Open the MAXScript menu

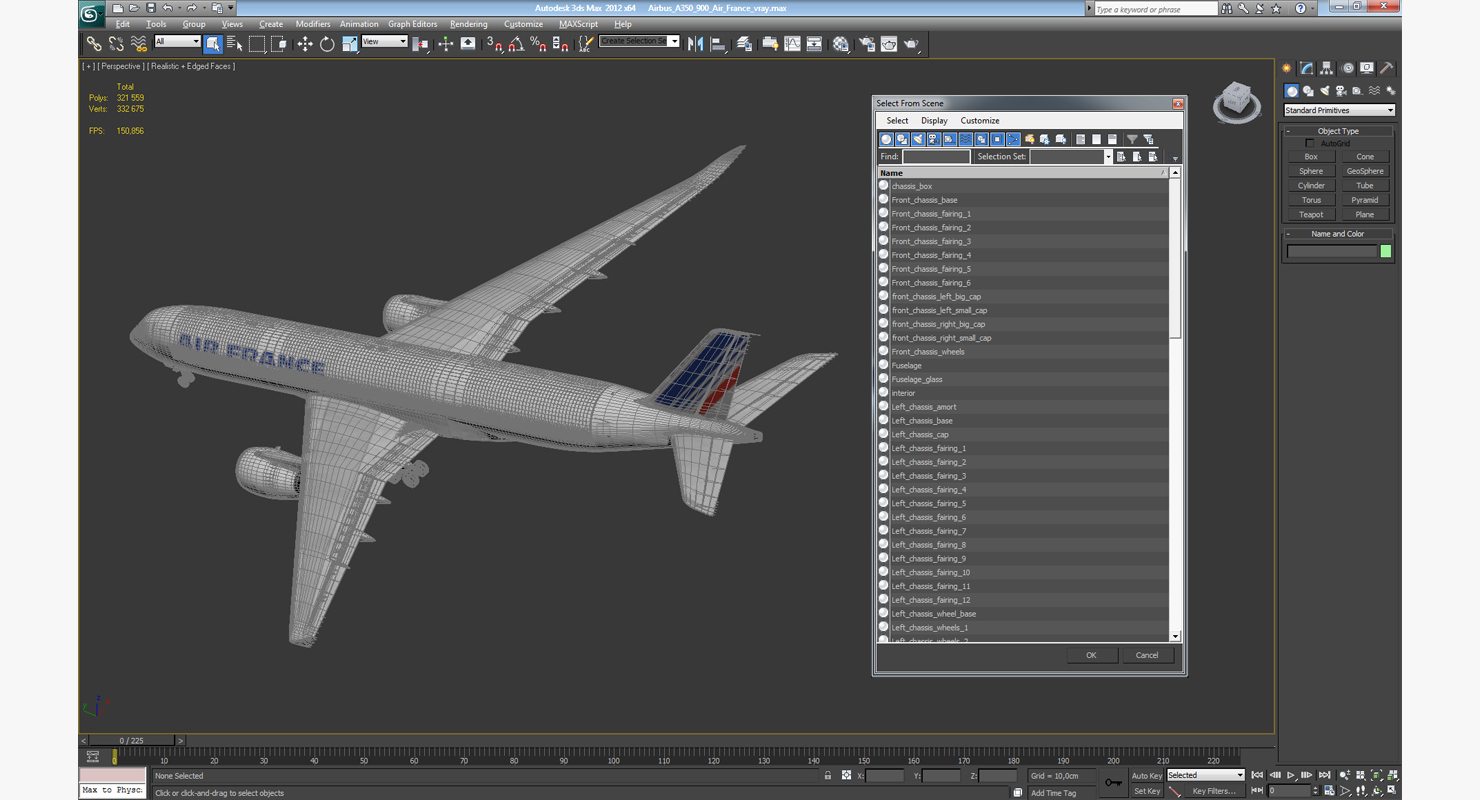(x=578, y=24)
